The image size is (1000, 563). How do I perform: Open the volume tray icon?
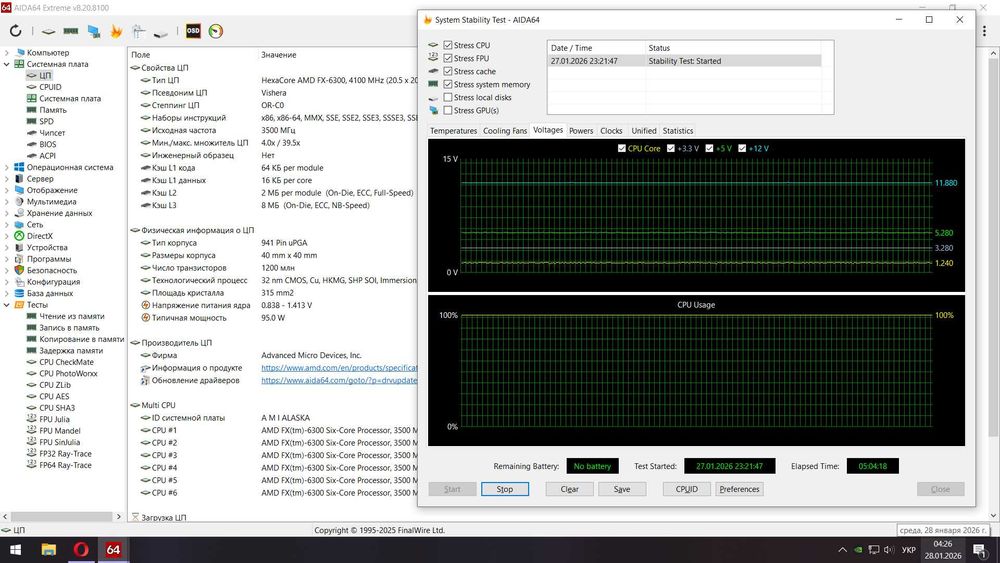coord(889,550)
